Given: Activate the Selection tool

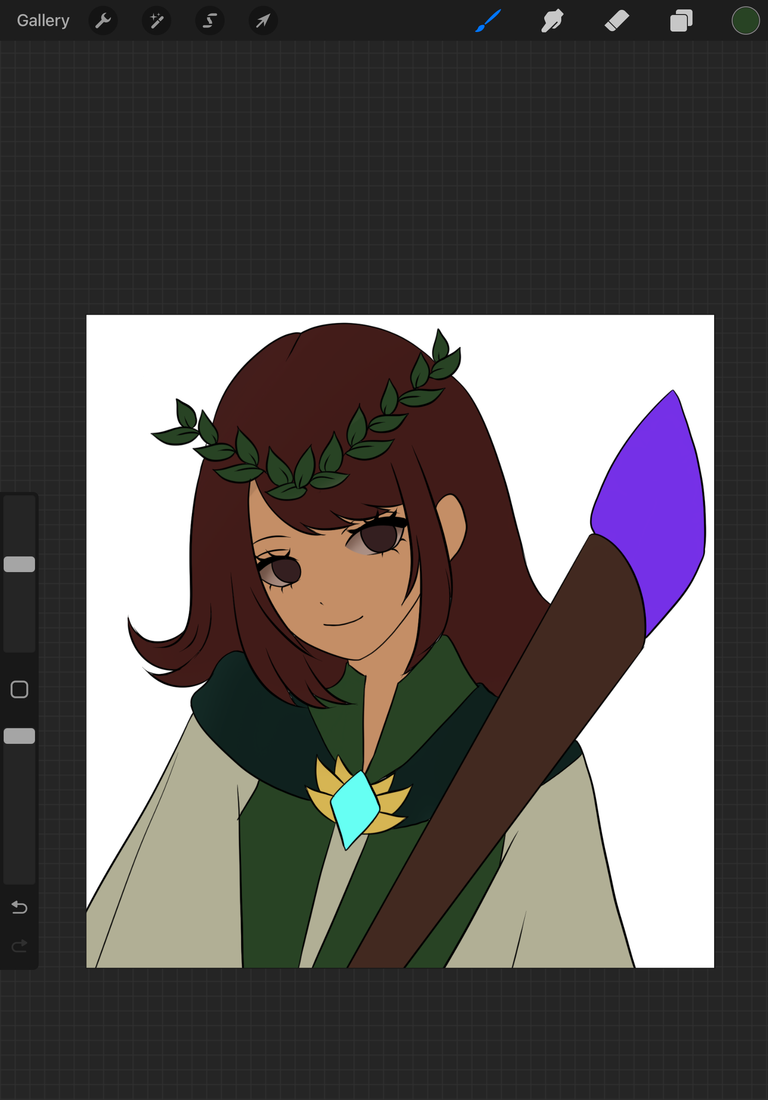Looking at the screenshot, I should point(210,20).
